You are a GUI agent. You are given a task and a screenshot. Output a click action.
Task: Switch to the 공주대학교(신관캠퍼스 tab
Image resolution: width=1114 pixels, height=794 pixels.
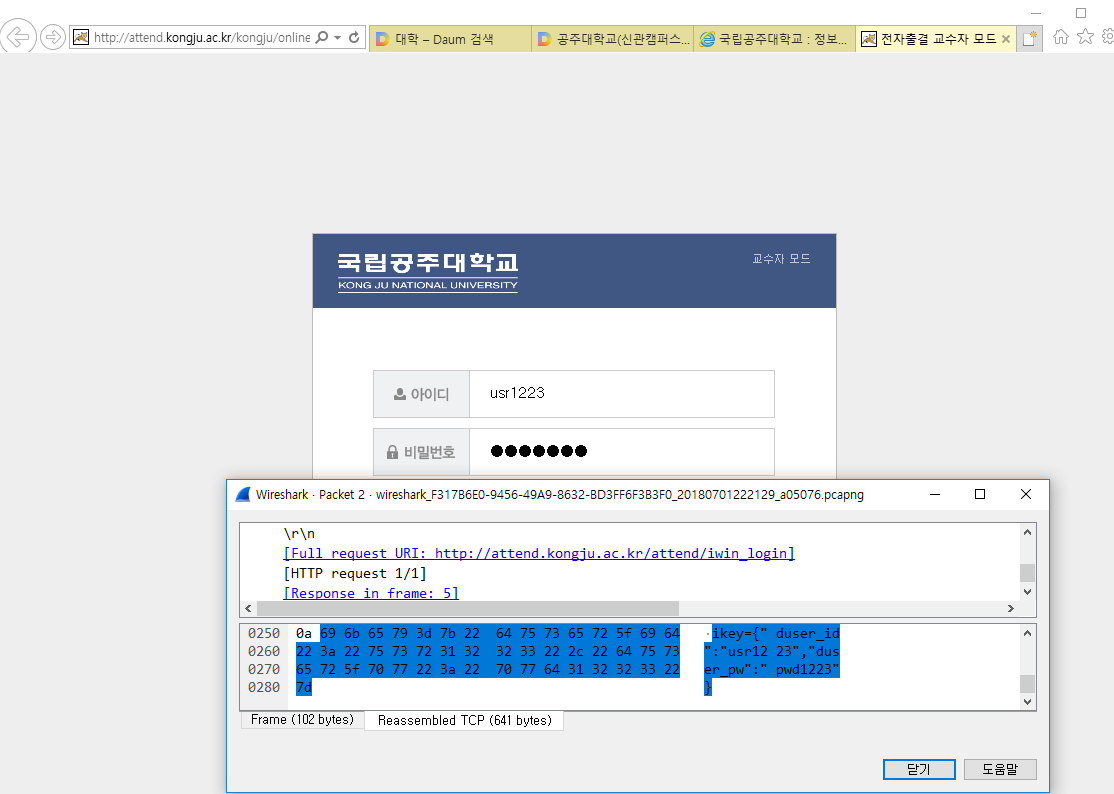click(x=612, y=39)
